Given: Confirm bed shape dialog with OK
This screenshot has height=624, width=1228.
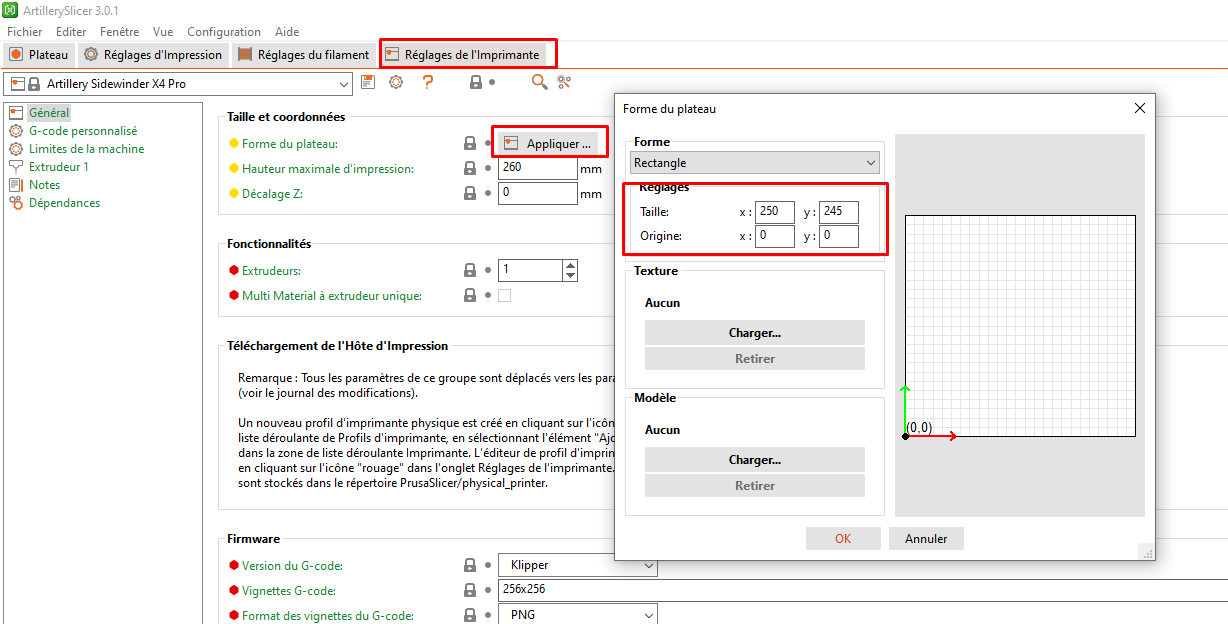Looking at the screenshot, I should pyautogui.click(x=843, y=538).
